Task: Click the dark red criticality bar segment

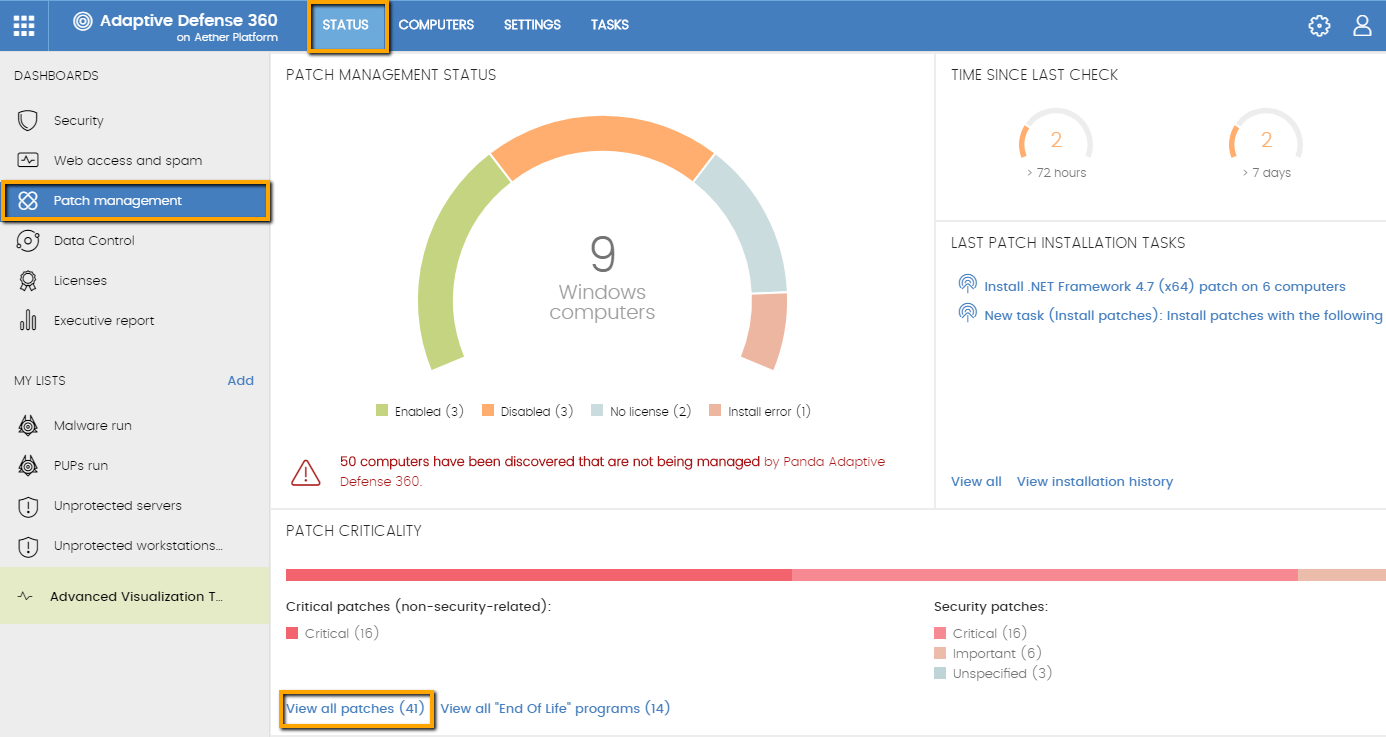Action: (539, 575)
